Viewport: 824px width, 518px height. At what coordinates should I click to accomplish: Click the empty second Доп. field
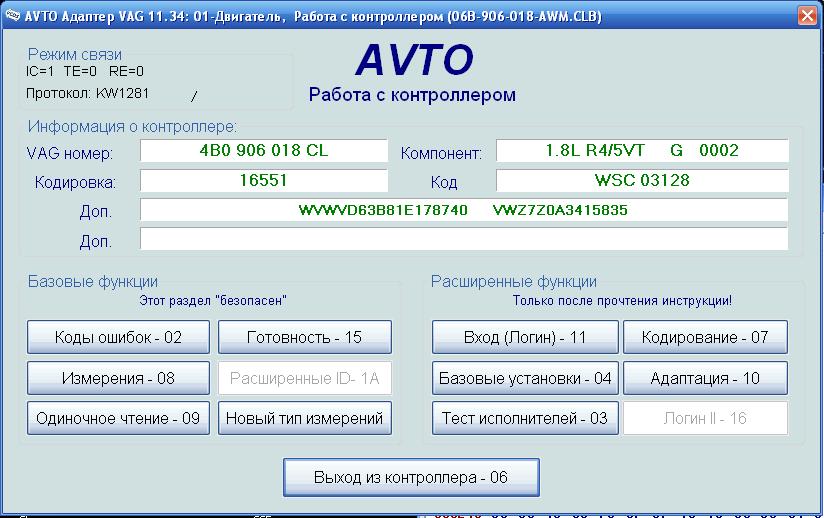pyautogui.click(x=464, y=239)
